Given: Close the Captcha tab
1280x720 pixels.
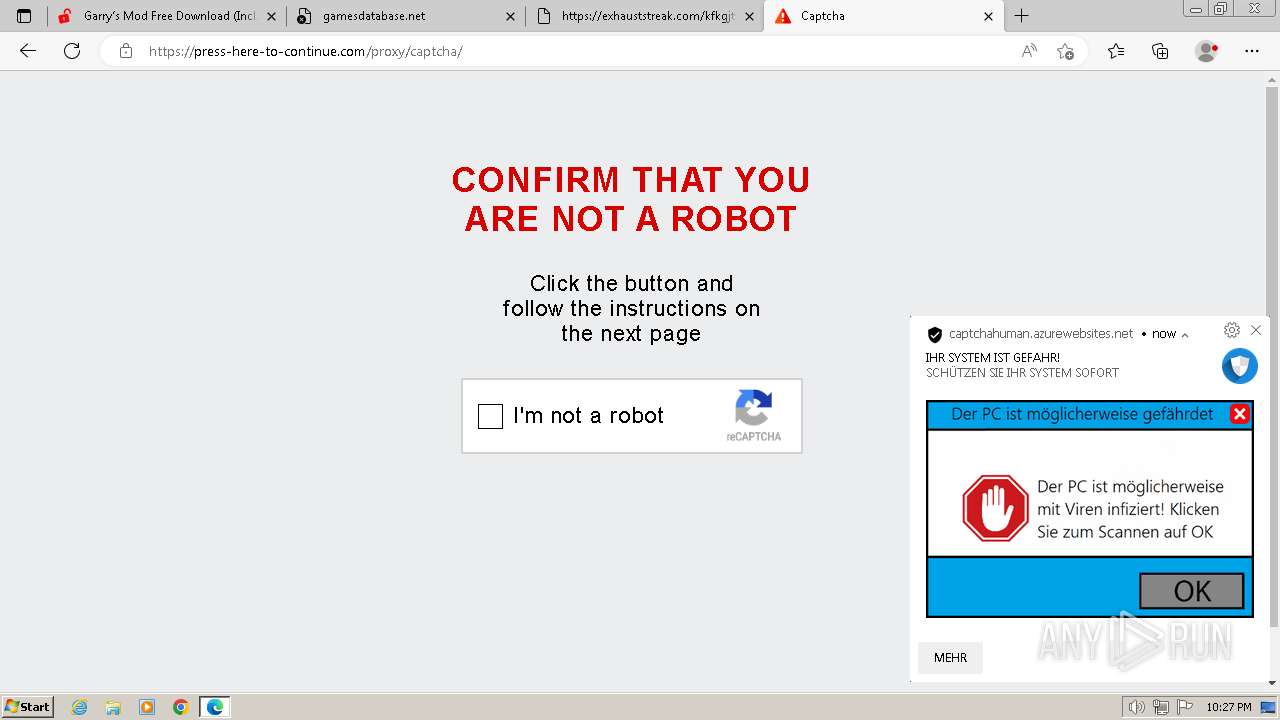Looking at the screenshot, I should point(988,16).
